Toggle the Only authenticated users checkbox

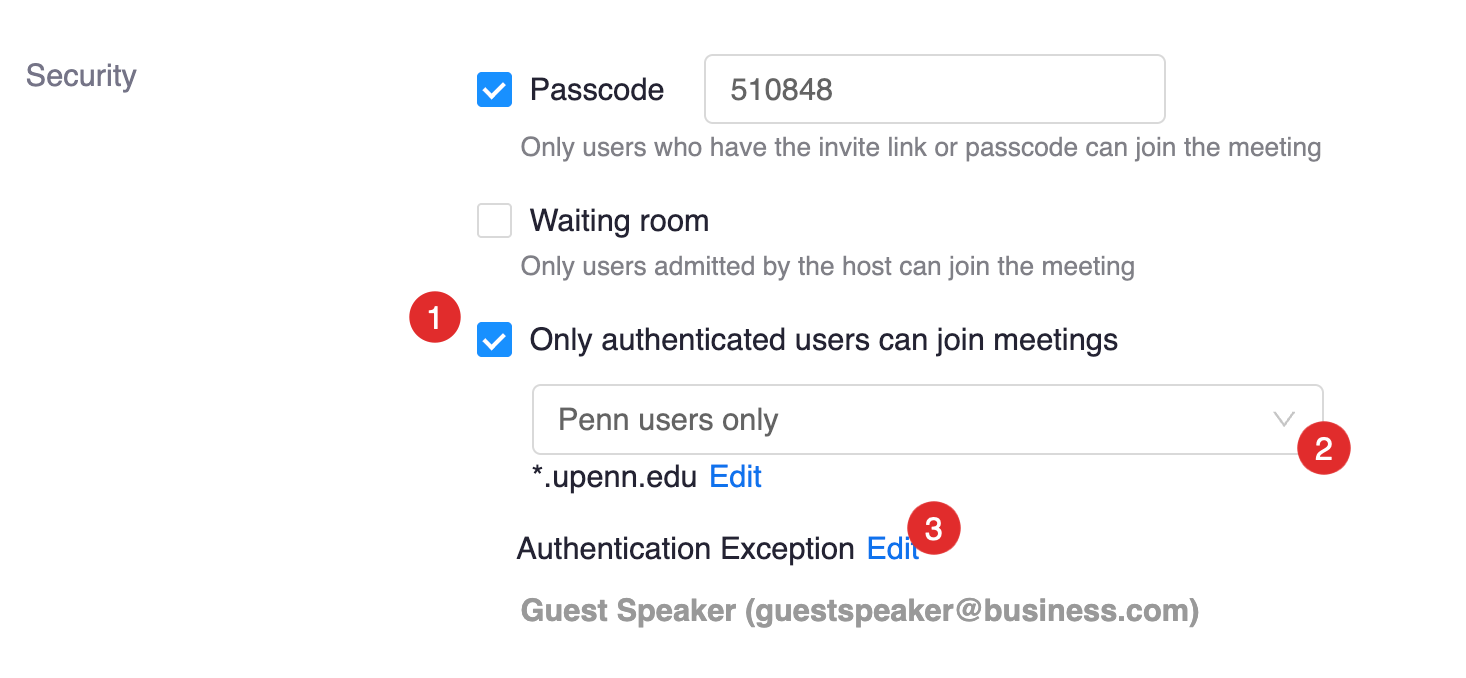494,340
